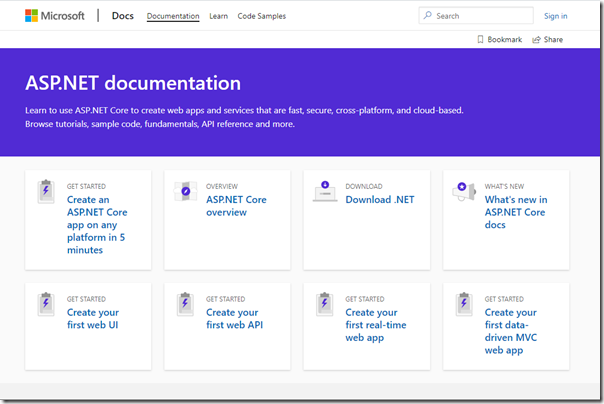
Task: Open Download .NET link
Action: coord(380,199)
